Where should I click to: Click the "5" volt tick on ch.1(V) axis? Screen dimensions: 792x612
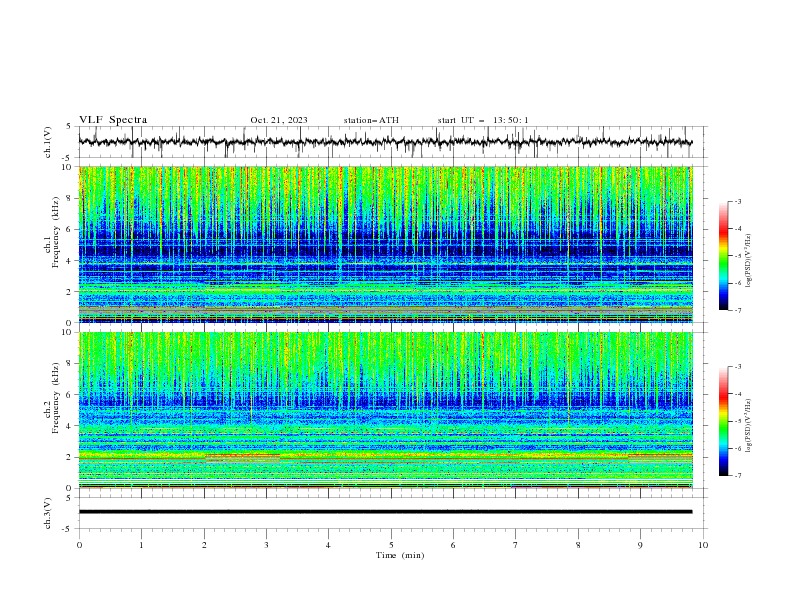68,127
